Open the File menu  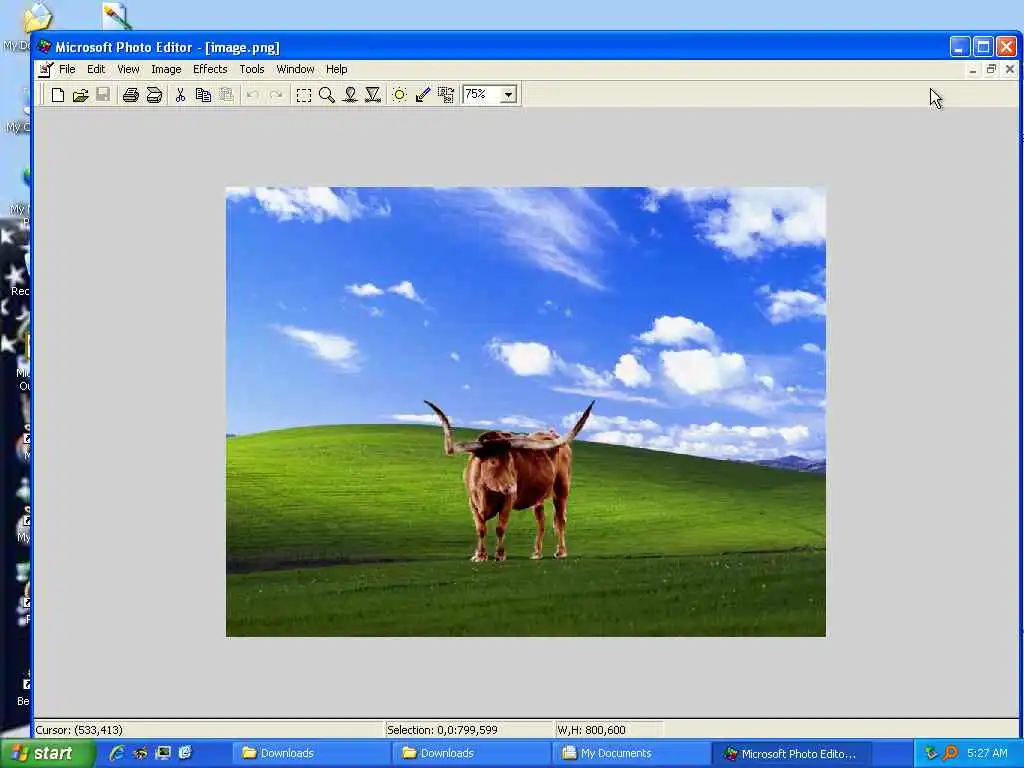(x=67, y=69)
